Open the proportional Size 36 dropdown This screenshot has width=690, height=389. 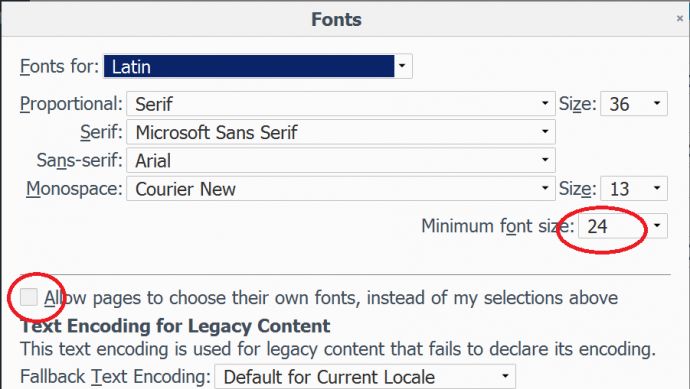pyautogui.click(x=634, y=104)
